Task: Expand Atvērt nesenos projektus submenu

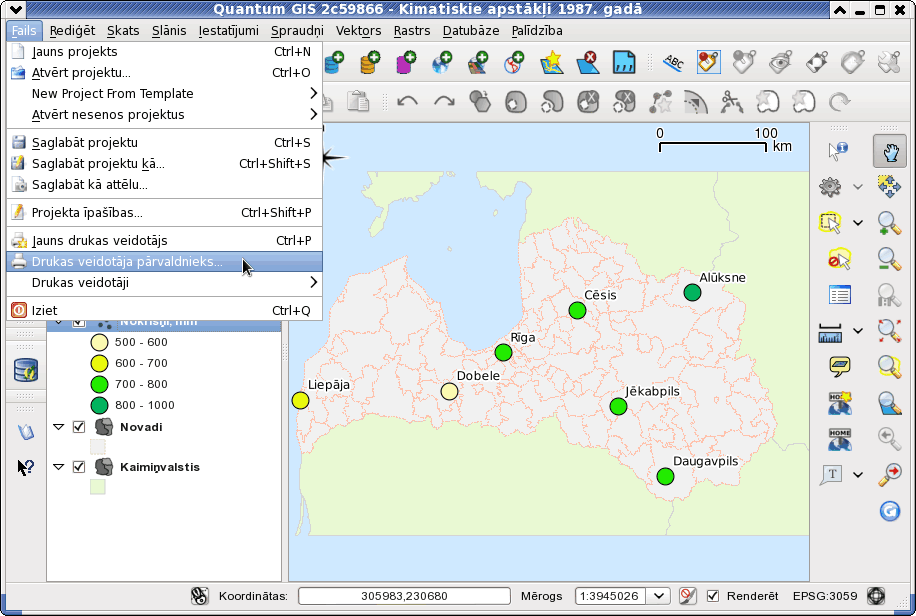Action: [x=164, y=115]
